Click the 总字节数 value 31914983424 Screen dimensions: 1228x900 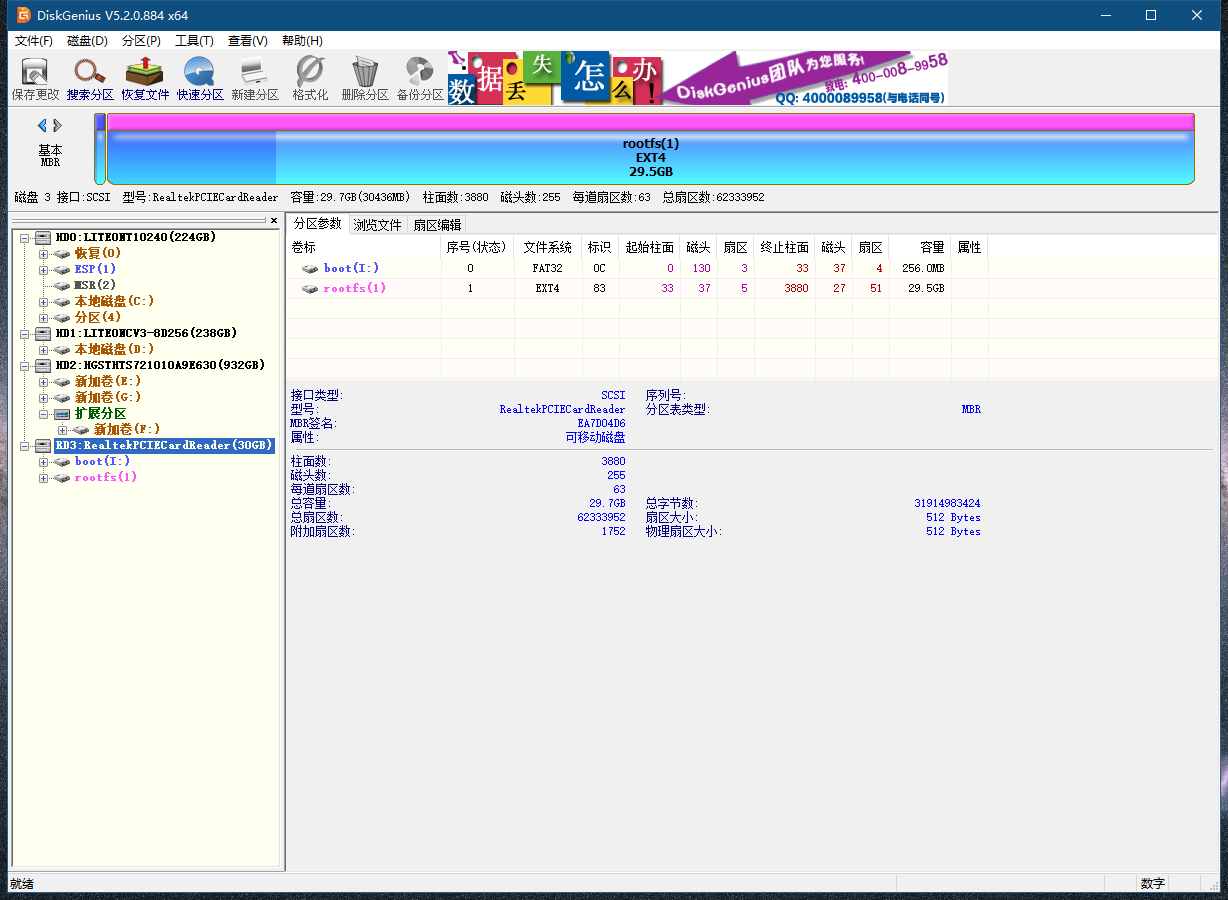click(947, 503)
